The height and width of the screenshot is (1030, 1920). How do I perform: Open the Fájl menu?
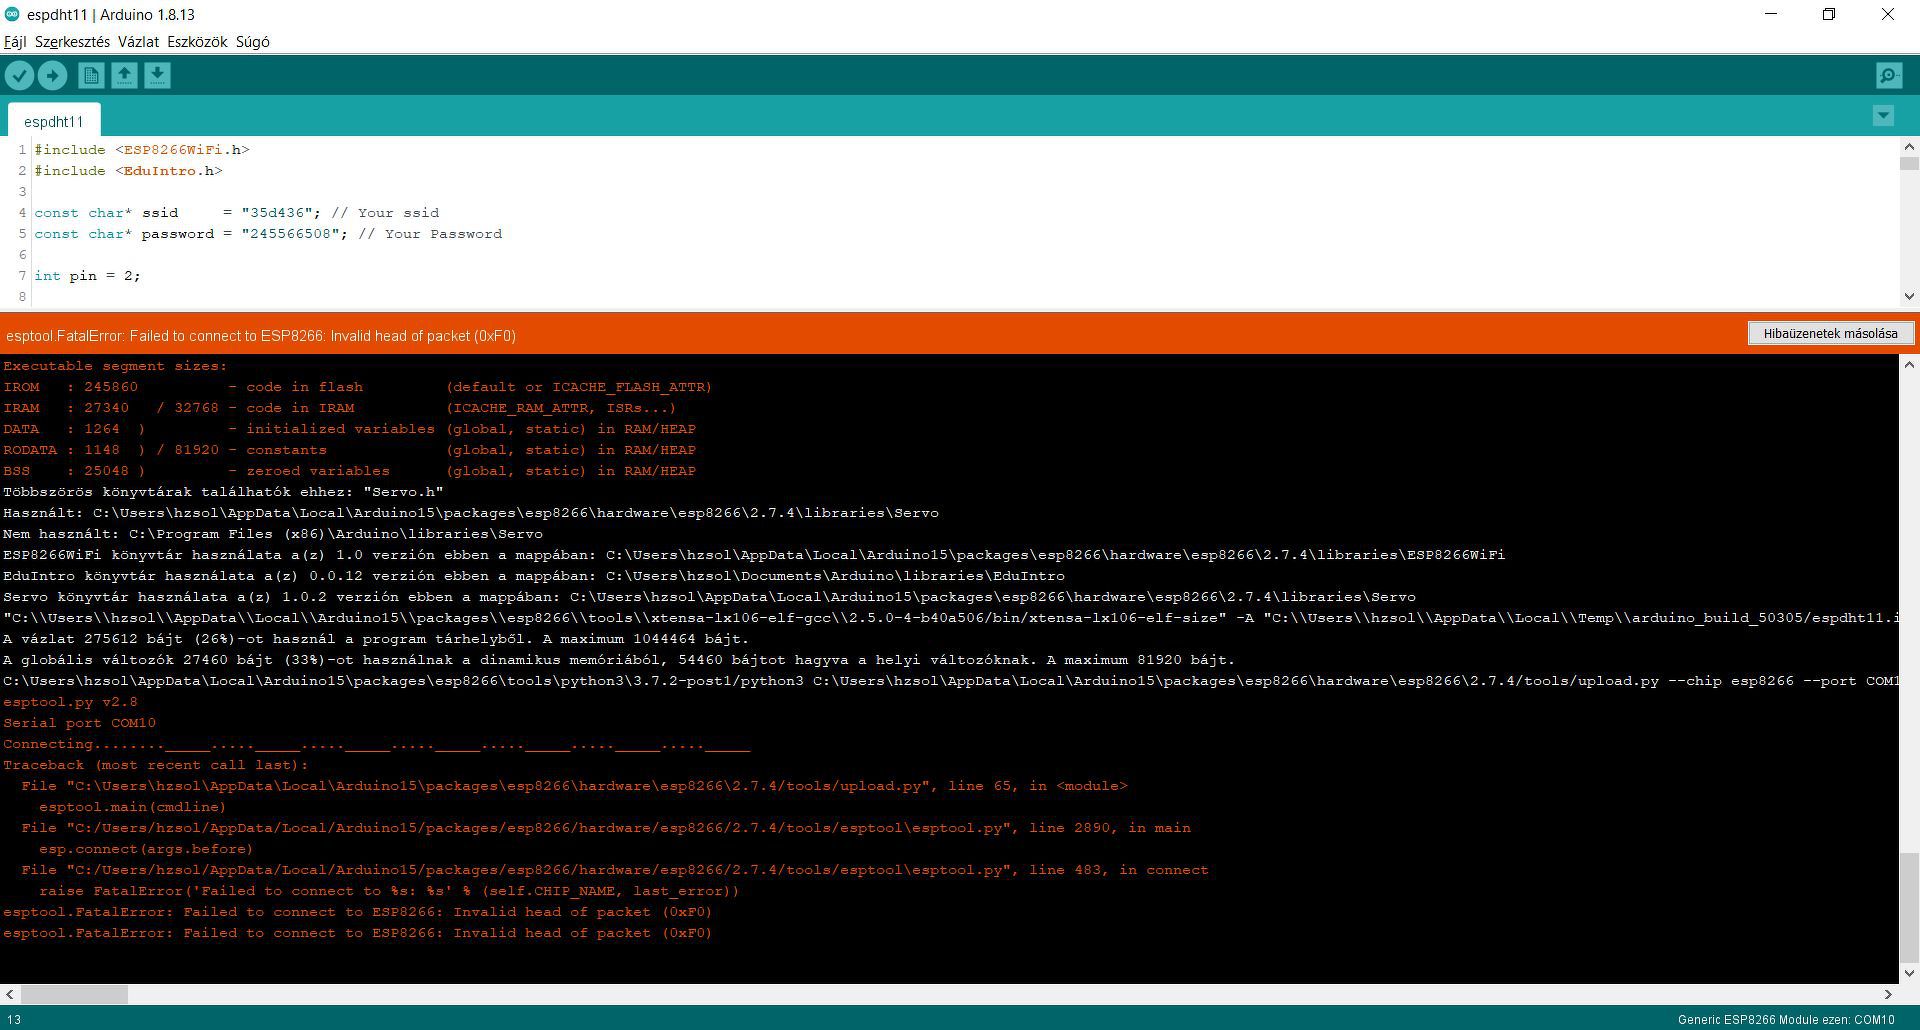[15, 42]
